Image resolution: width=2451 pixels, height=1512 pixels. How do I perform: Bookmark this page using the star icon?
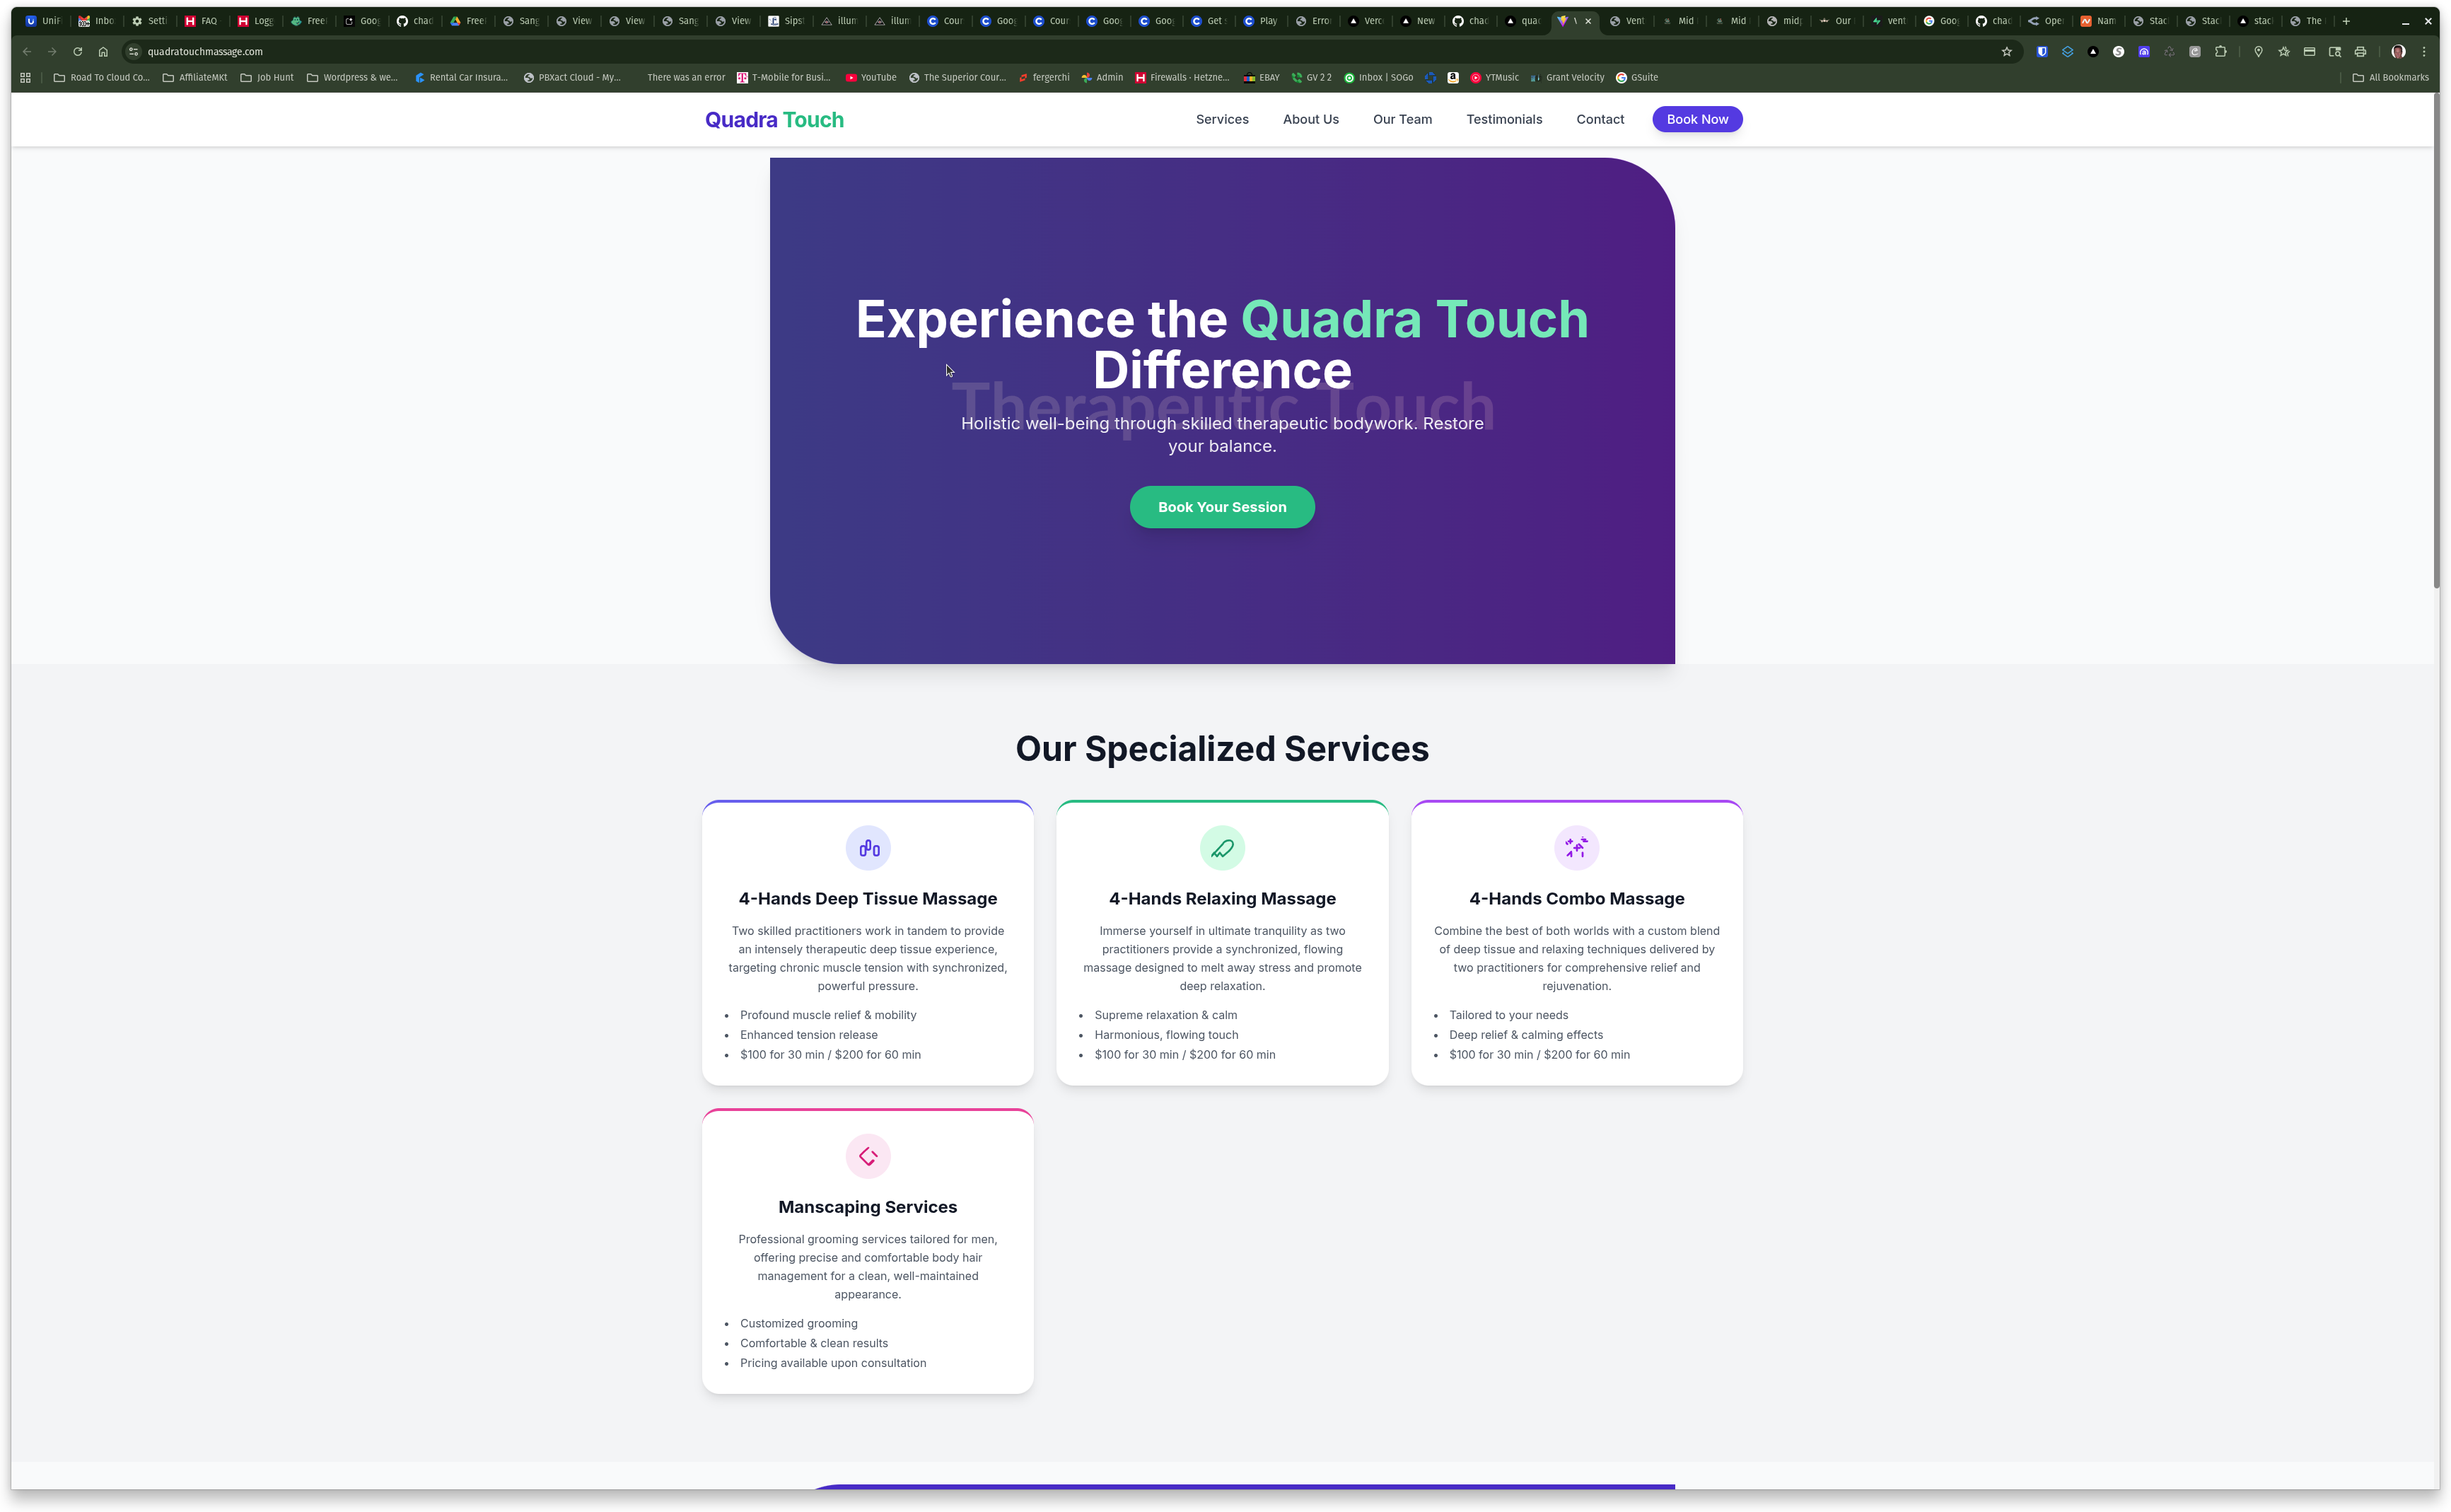2007,51
